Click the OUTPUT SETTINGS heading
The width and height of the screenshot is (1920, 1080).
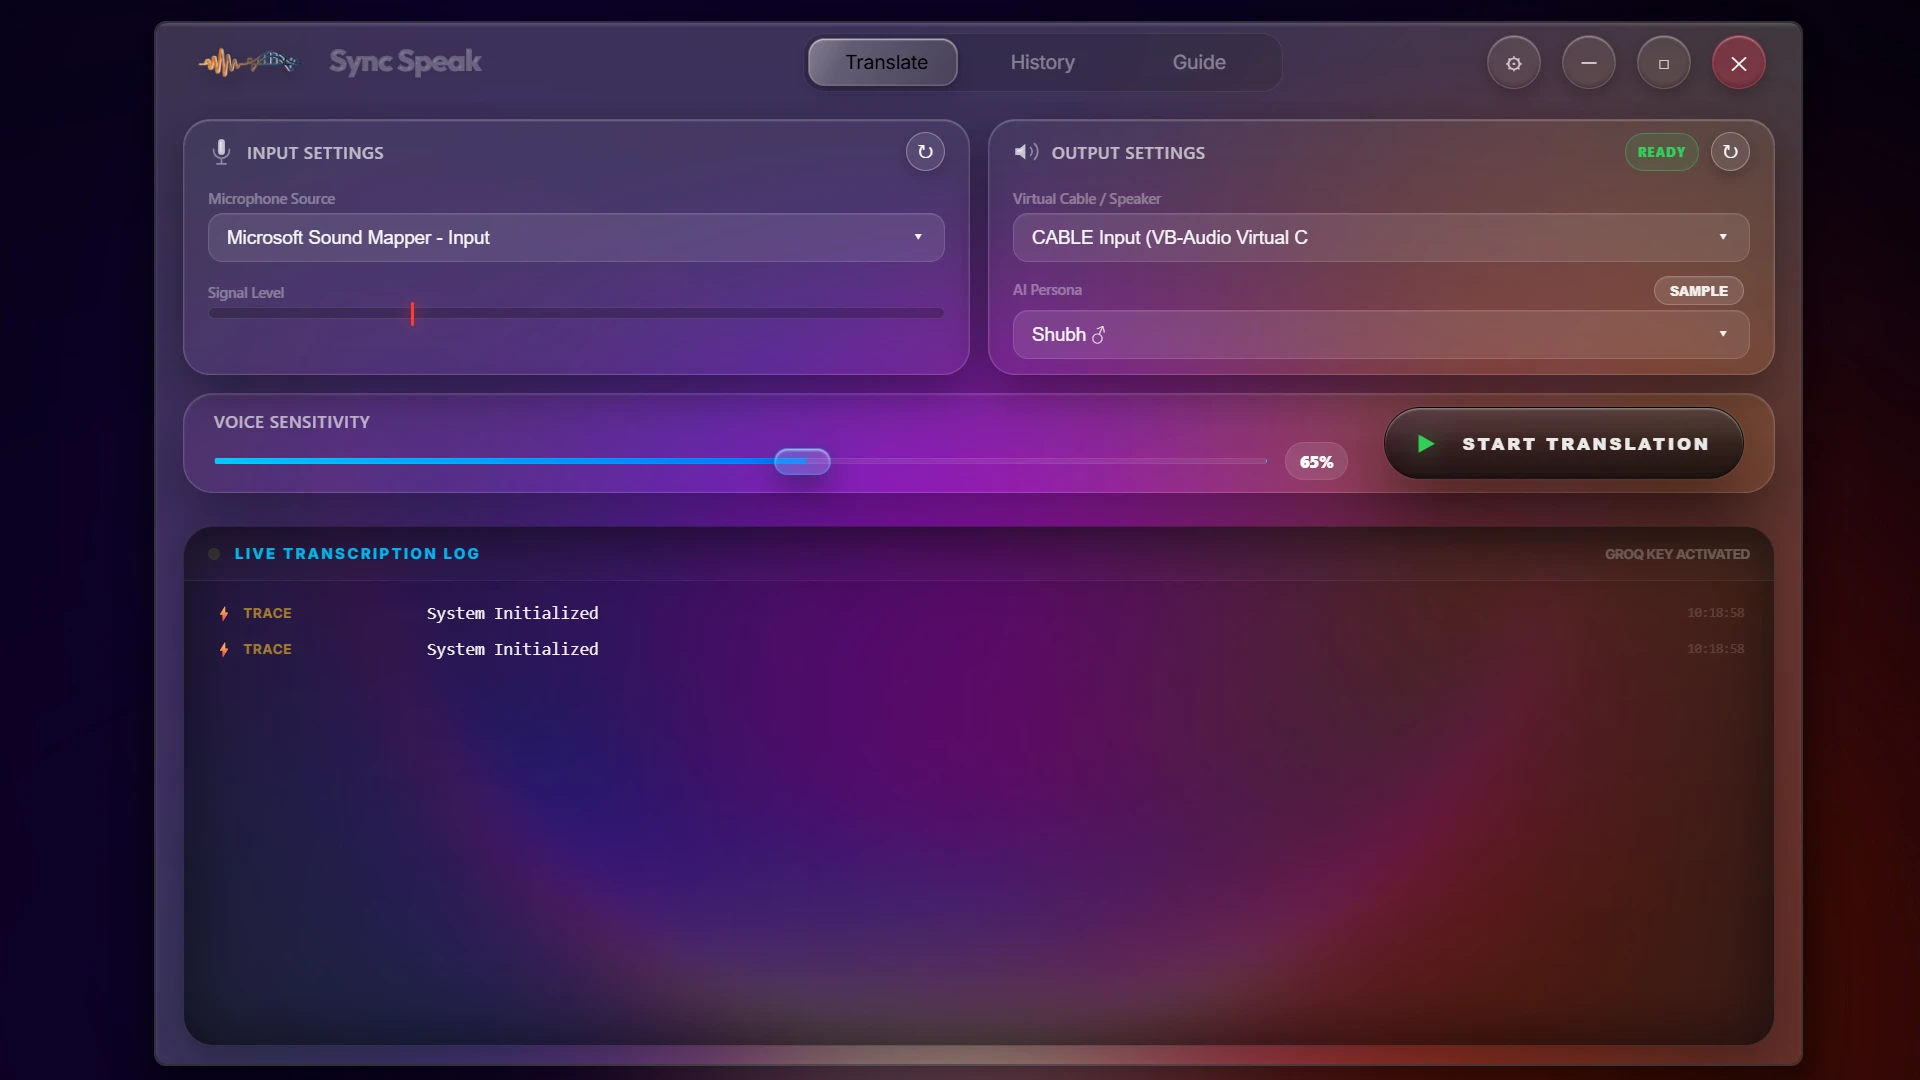1128,153
